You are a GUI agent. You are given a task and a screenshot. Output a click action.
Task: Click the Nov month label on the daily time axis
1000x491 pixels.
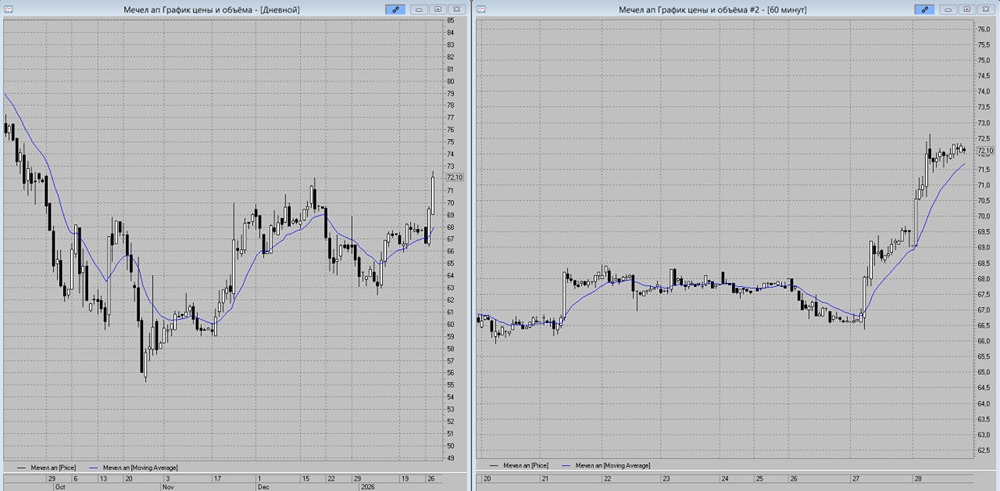[167, 487]
